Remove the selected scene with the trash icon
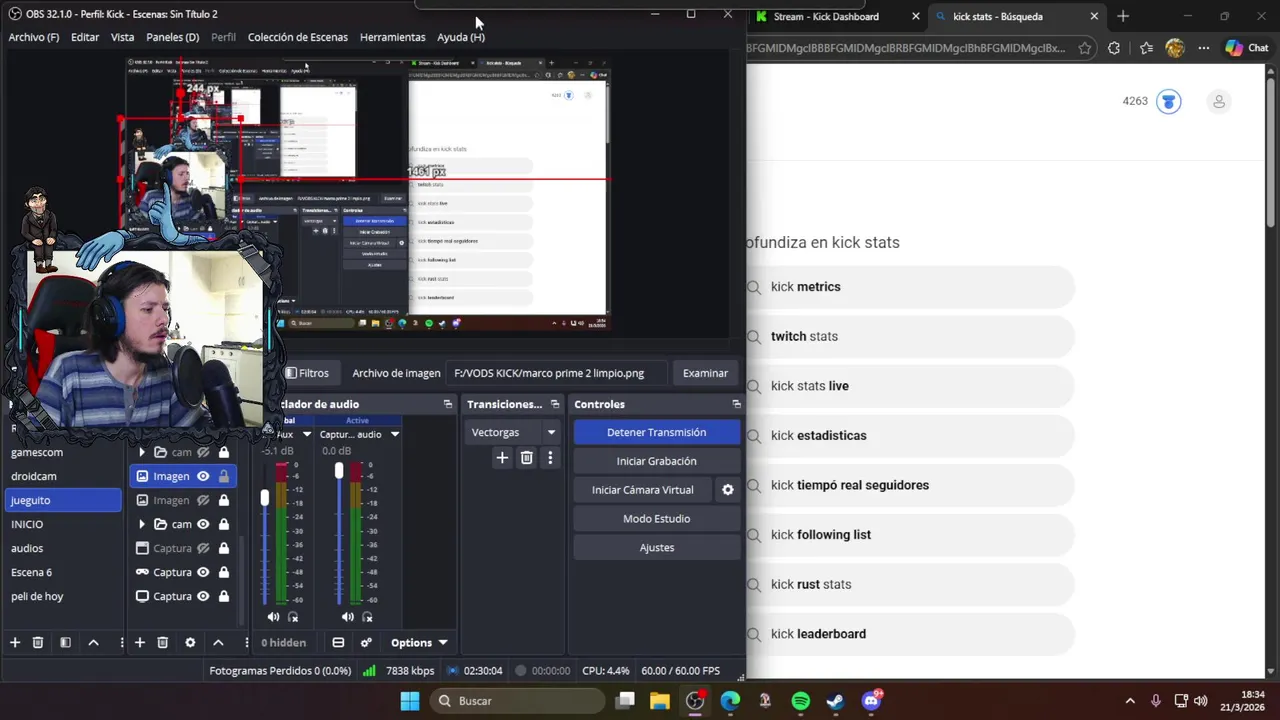The image size is (1280, 720). pos(38,642)
